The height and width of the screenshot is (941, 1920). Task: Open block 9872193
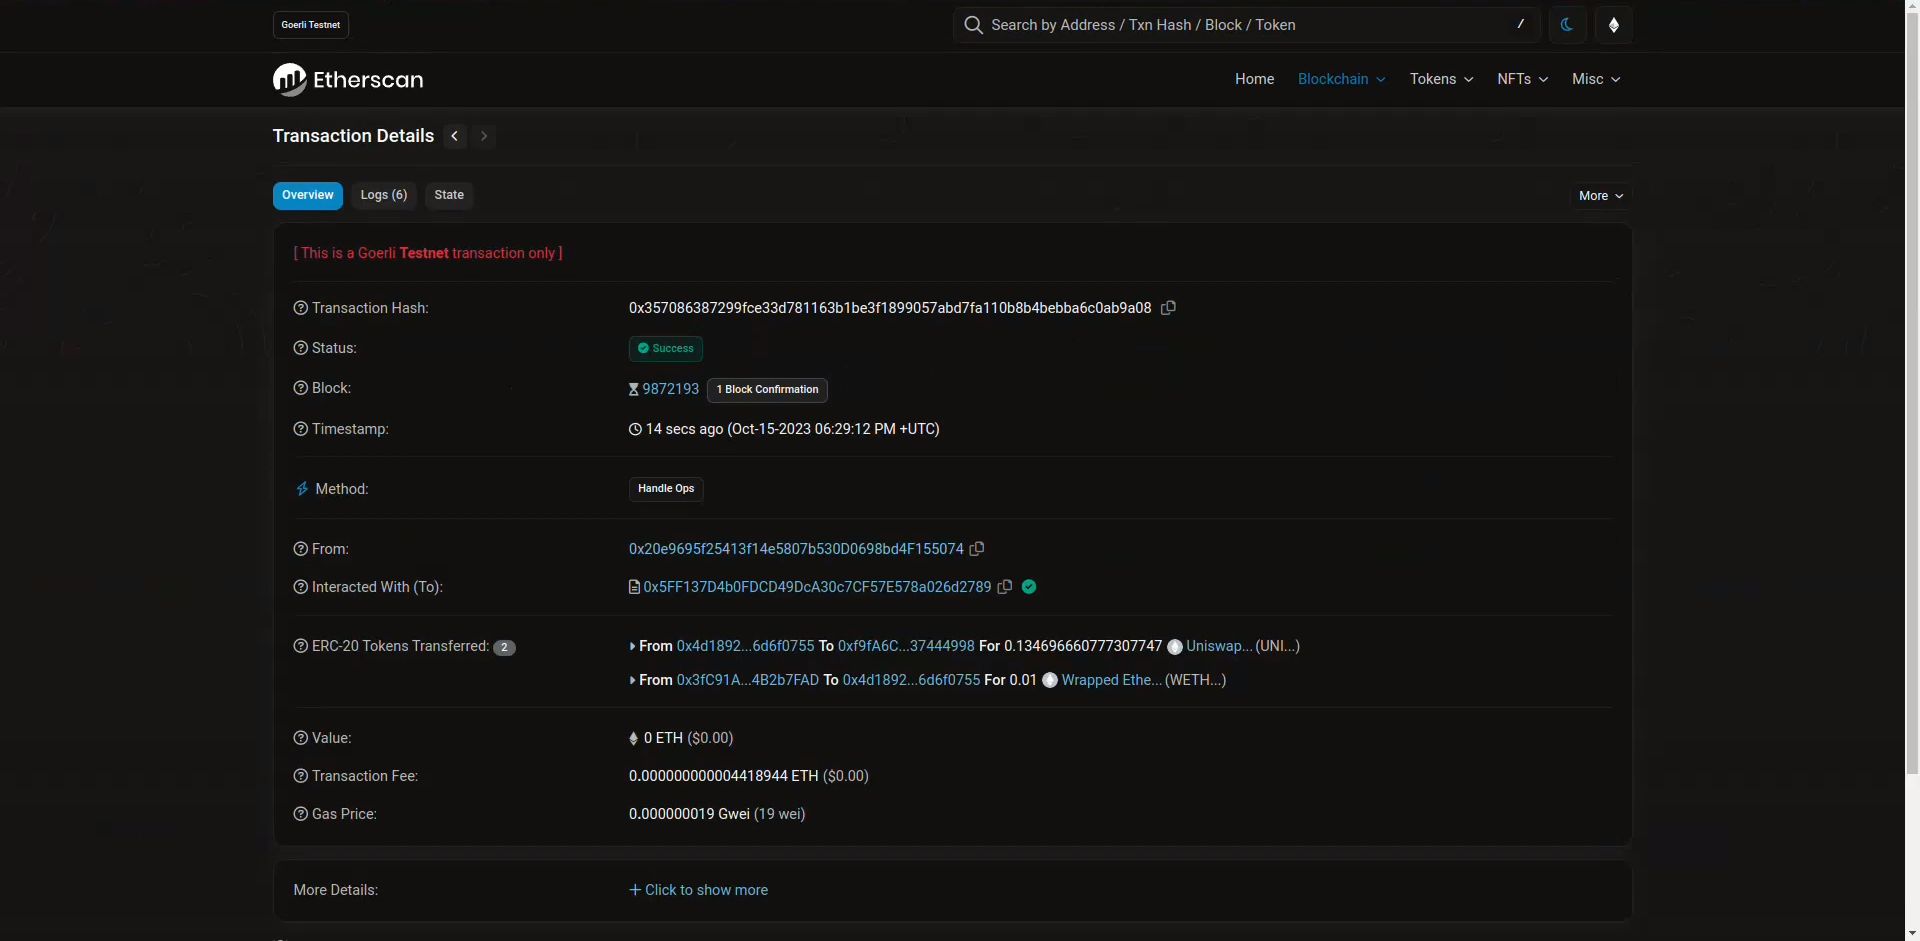click(x=671, y=389)
